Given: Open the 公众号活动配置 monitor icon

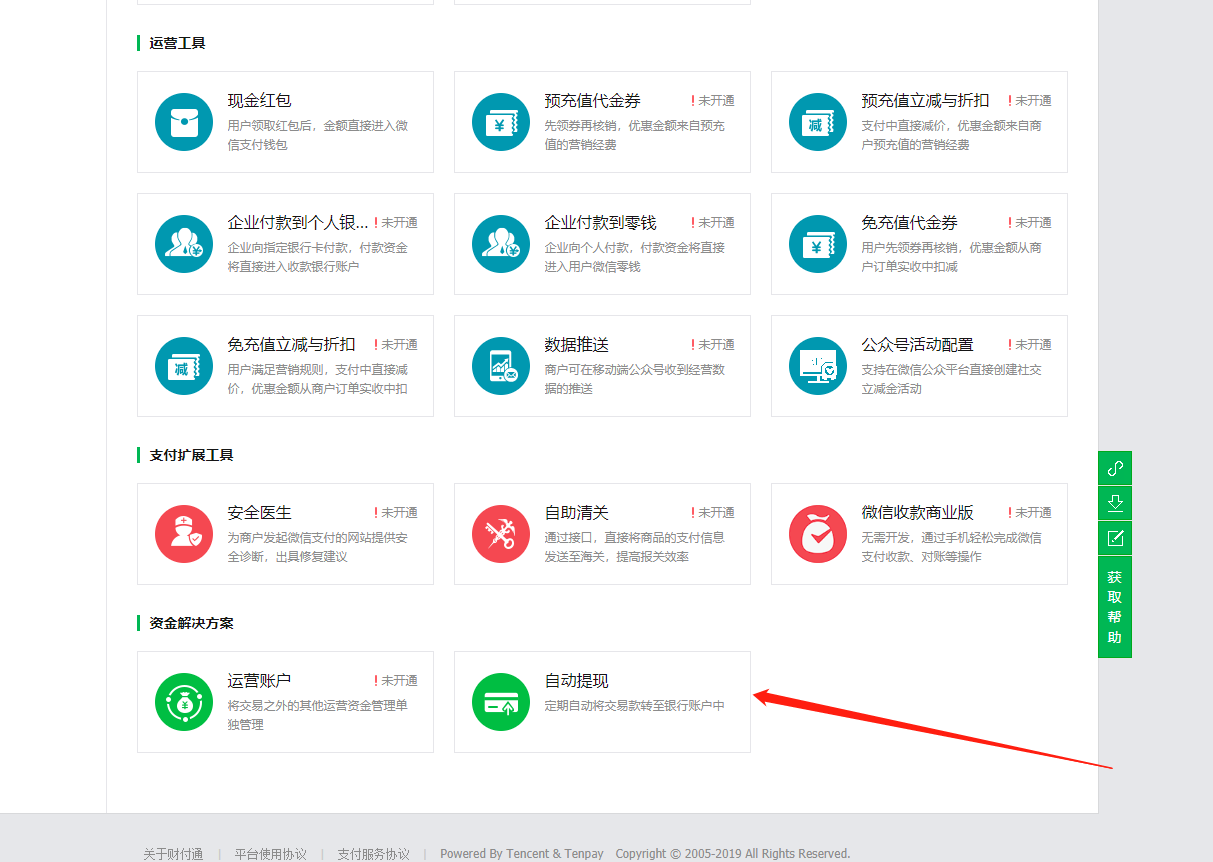Looking at the screenshot, I should 818,366.
